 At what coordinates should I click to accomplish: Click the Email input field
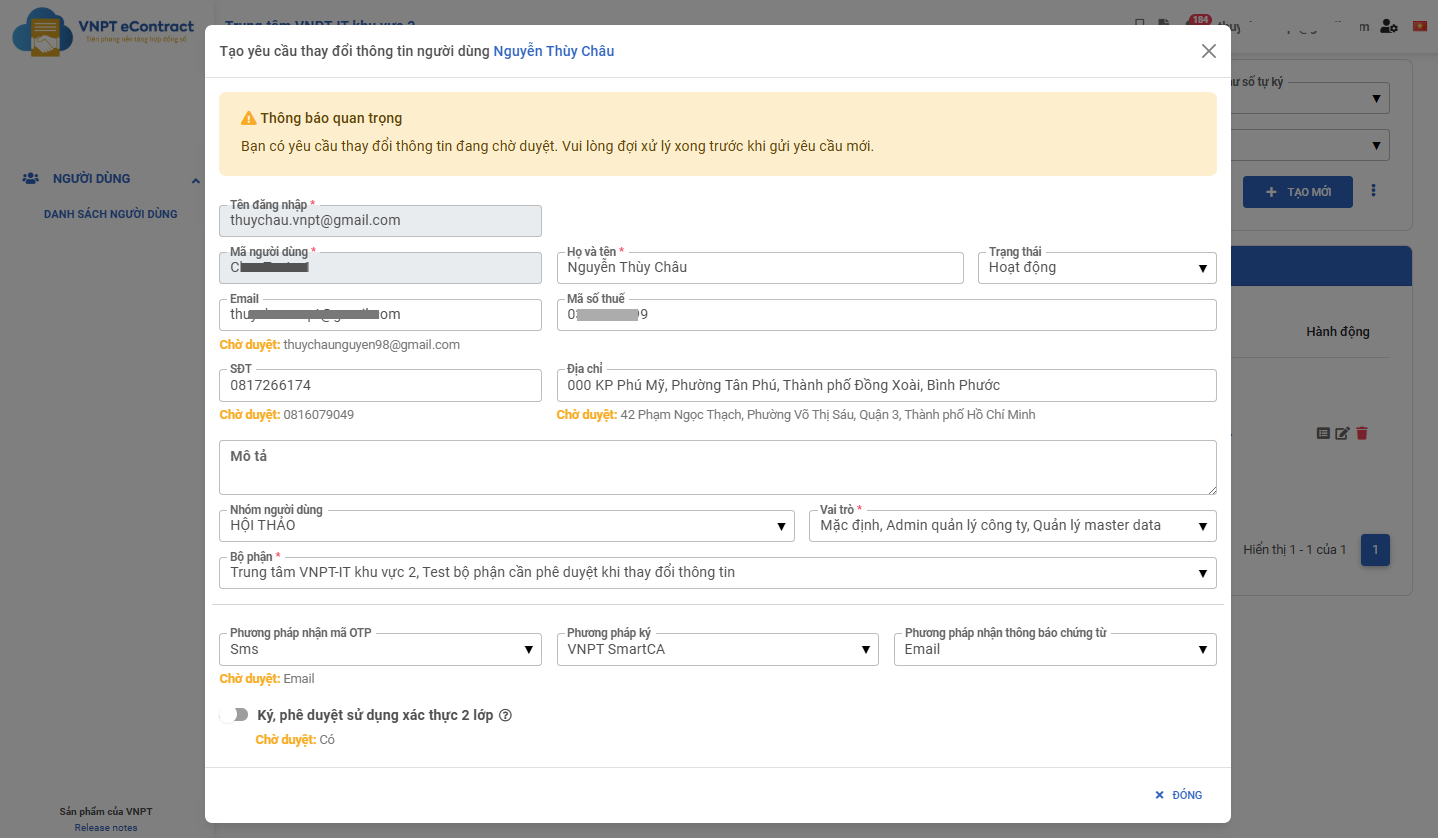pyautogui.click(x=380, y=314)
